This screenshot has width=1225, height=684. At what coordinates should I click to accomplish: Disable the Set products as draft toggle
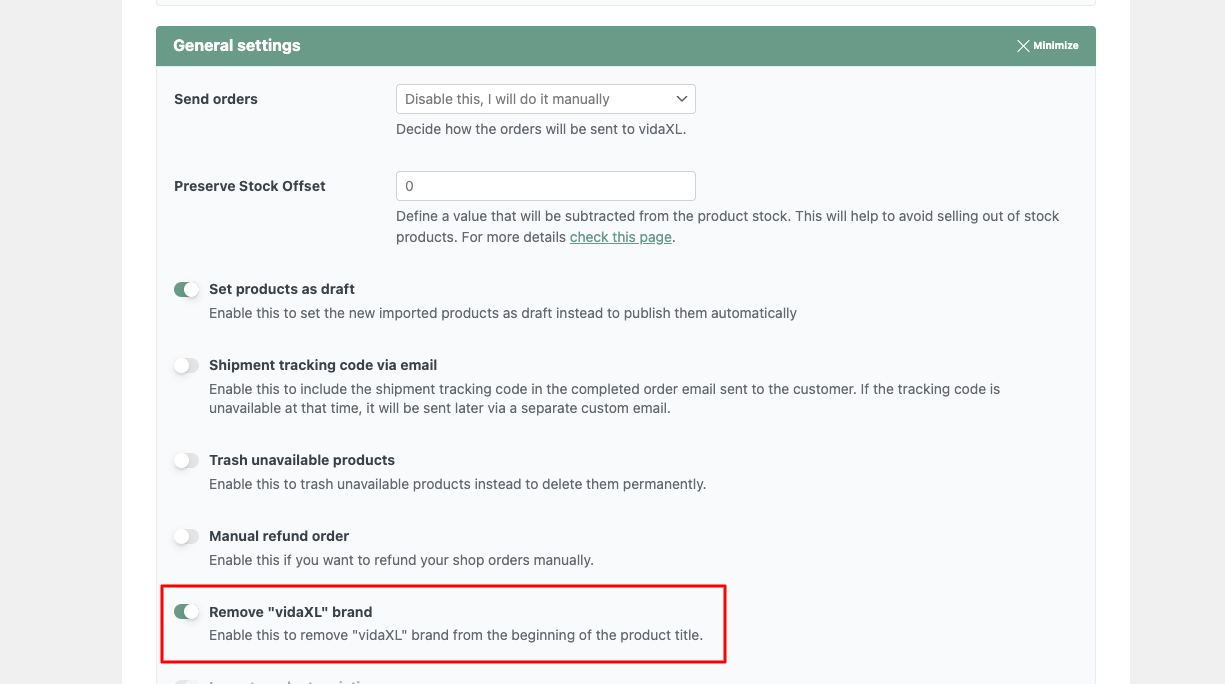[187, 289]
